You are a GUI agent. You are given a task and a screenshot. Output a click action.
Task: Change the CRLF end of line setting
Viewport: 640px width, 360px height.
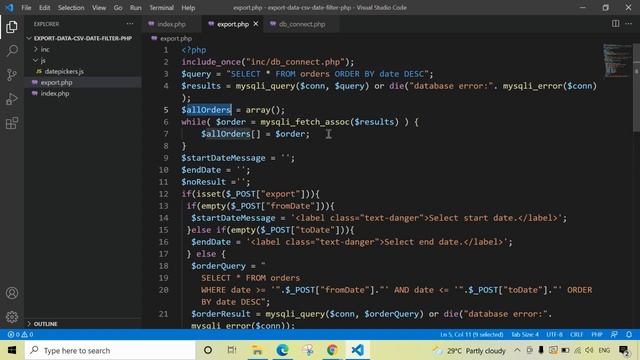point(576,335)
